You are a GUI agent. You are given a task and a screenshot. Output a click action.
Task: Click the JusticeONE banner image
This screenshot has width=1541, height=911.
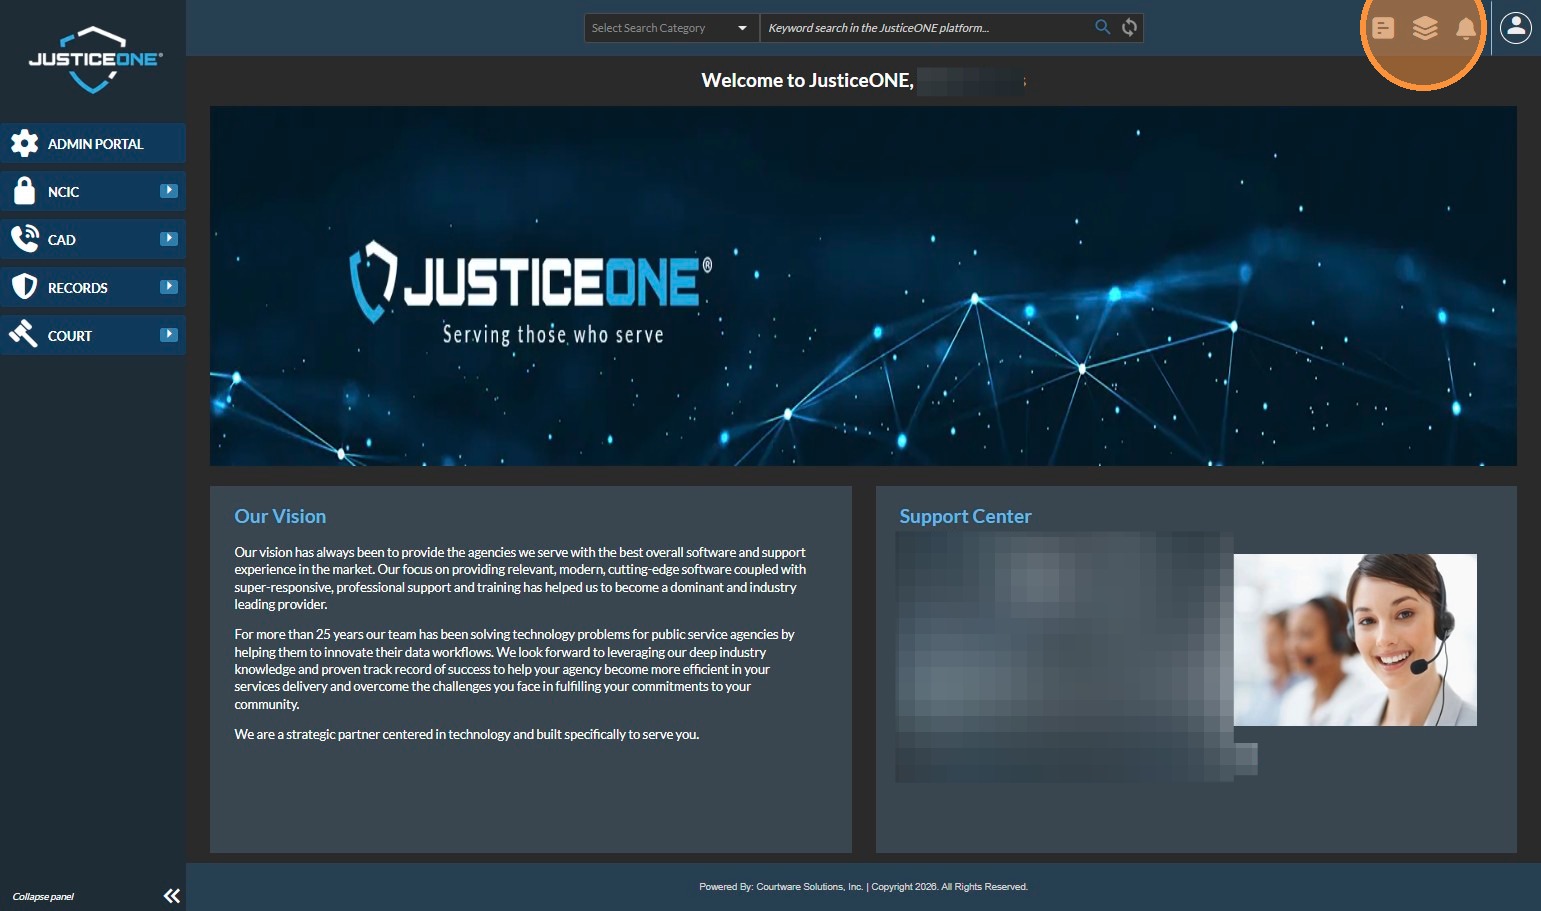tap(863, 286)
